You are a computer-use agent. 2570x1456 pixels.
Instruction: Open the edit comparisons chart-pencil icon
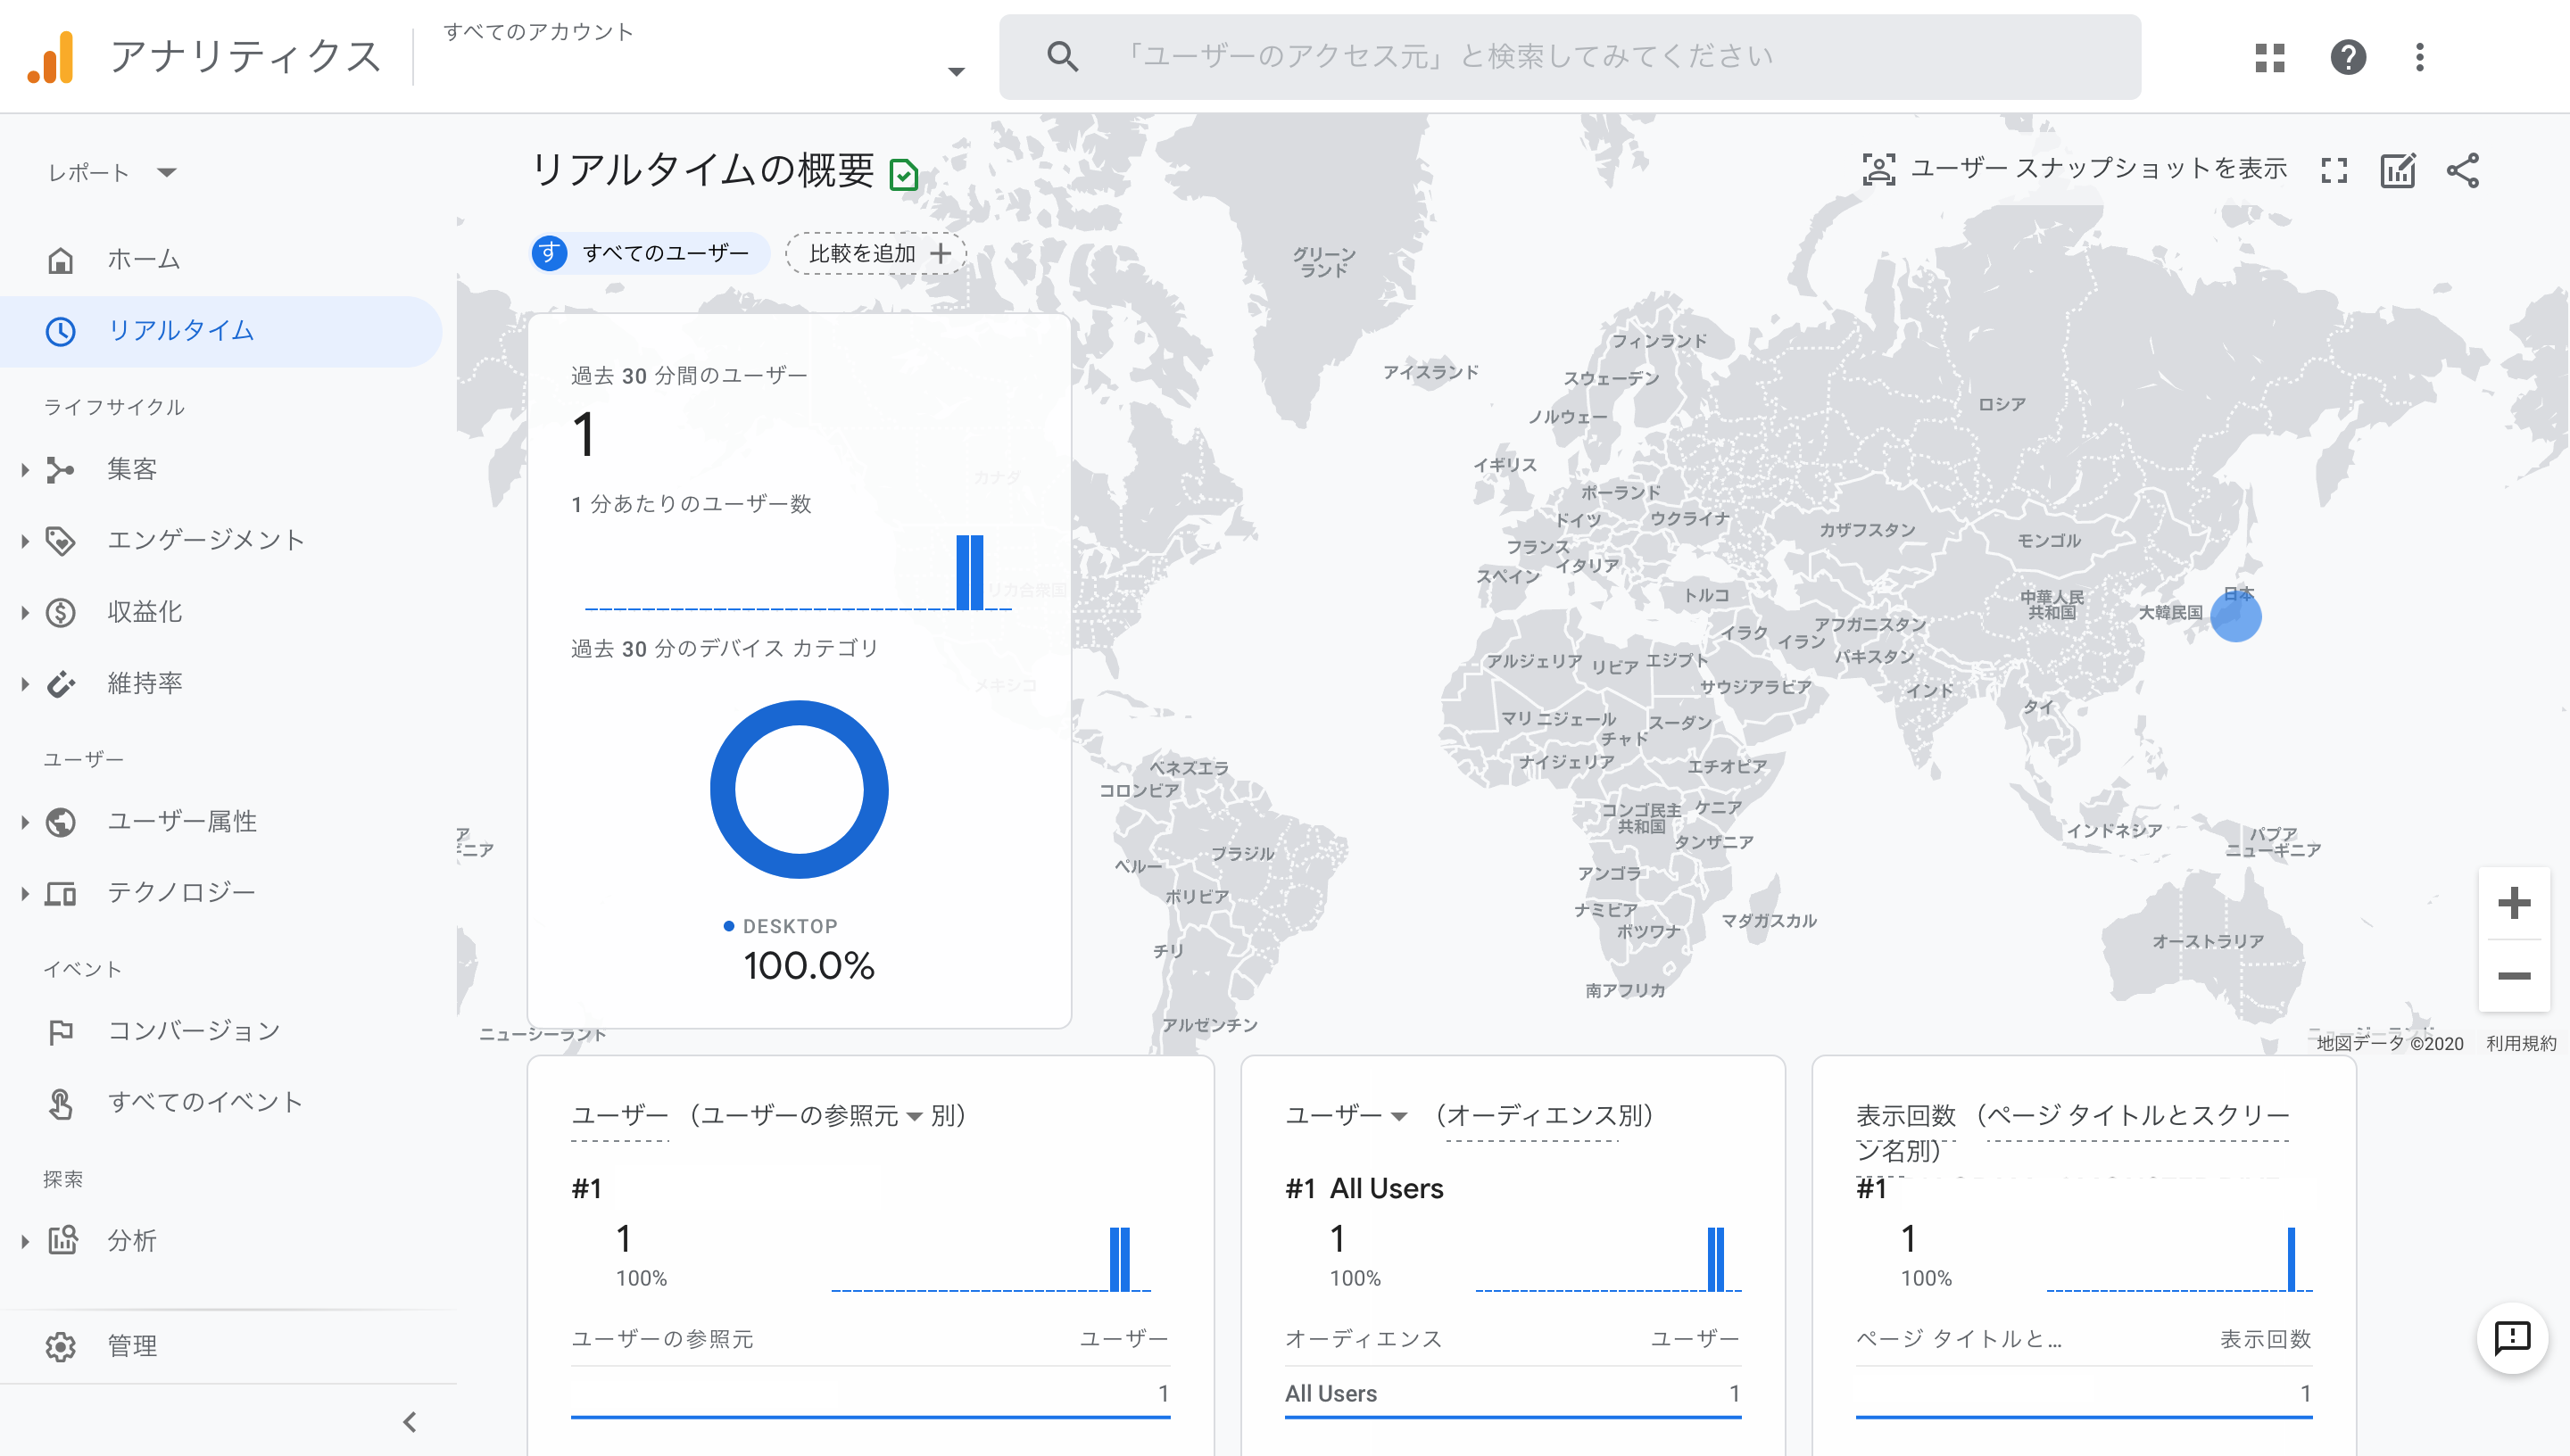click(x=2398, y=170)
